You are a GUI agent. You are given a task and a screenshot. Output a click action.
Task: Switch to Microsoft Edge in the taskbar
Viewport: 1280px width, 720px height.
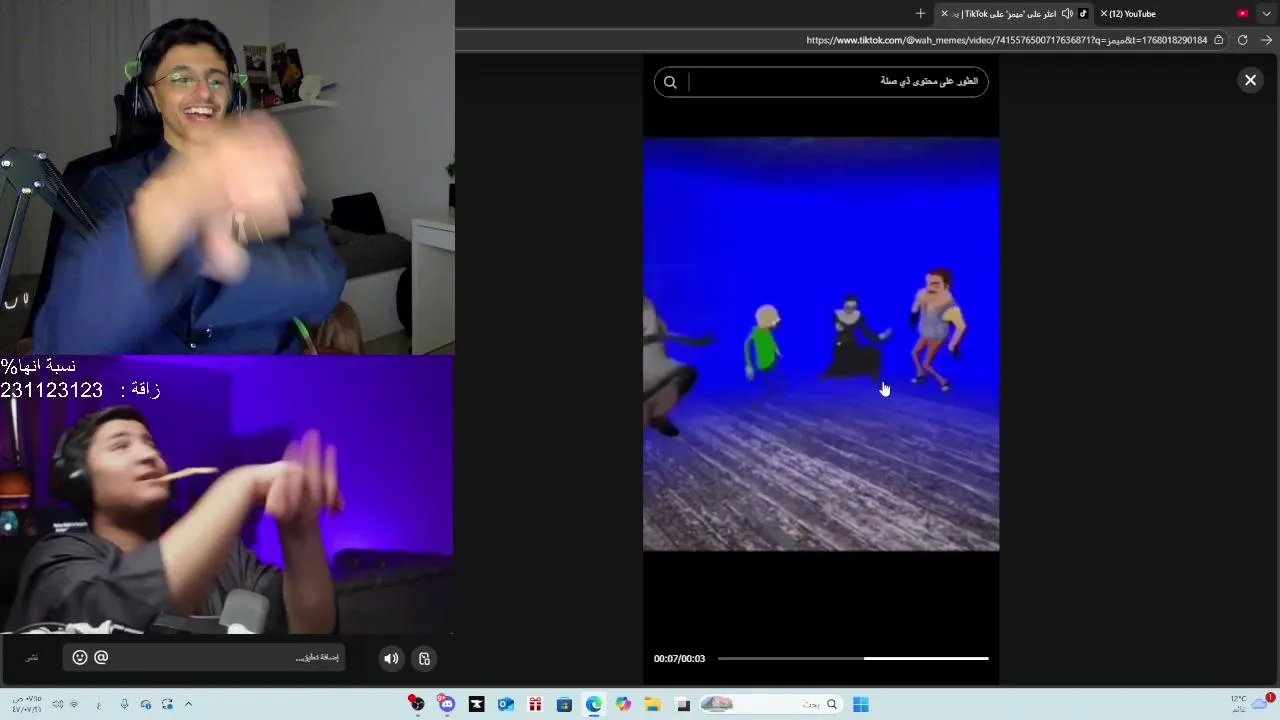point(594,704)
